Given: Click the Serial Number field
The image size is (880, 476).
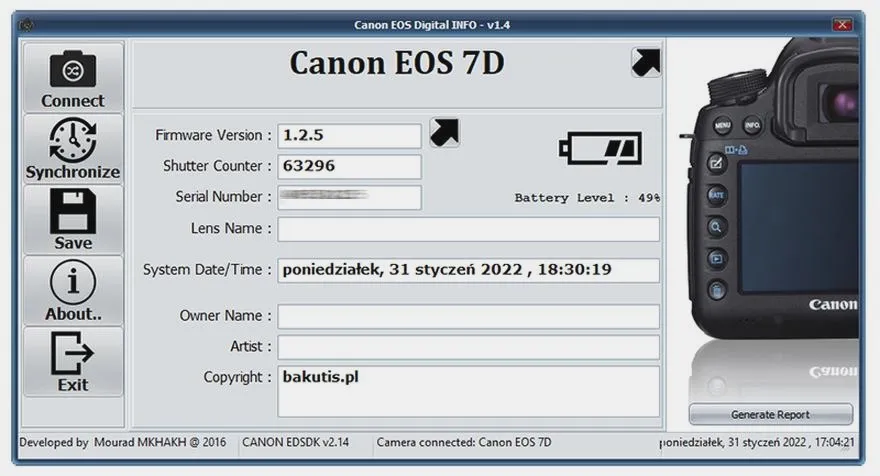Looking at the screenshot, I should [x=349, y=198].
